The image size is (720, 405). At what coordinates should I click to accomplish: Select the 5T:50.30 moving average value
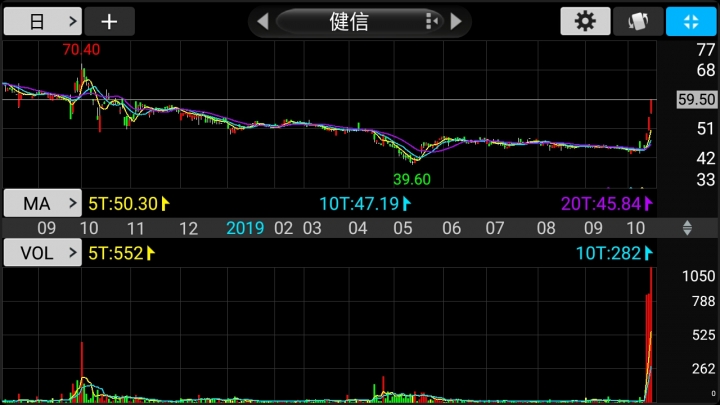tap(129, 203)
